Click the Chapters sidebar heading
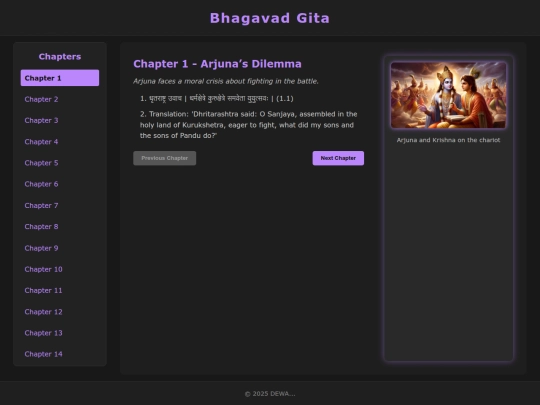The height and width of the screenshot is (405, 540). (60, 56)
